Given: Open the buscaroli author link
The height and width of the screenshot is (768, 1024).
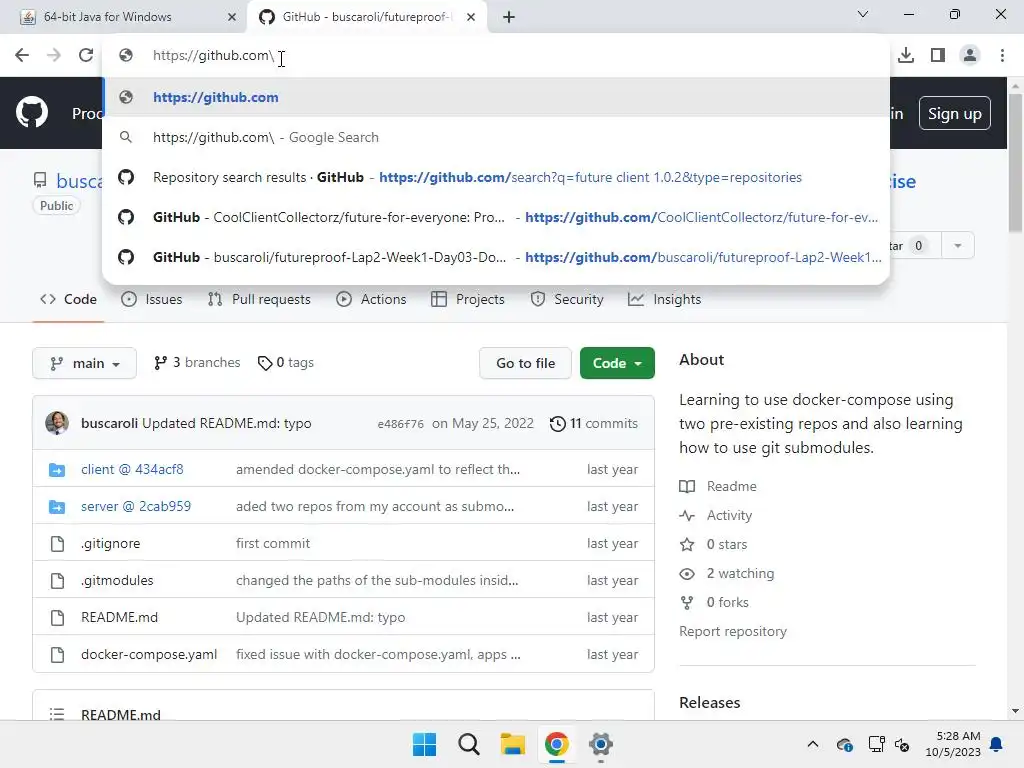Looking at the screenshot, I should click(x=109, y=423).
